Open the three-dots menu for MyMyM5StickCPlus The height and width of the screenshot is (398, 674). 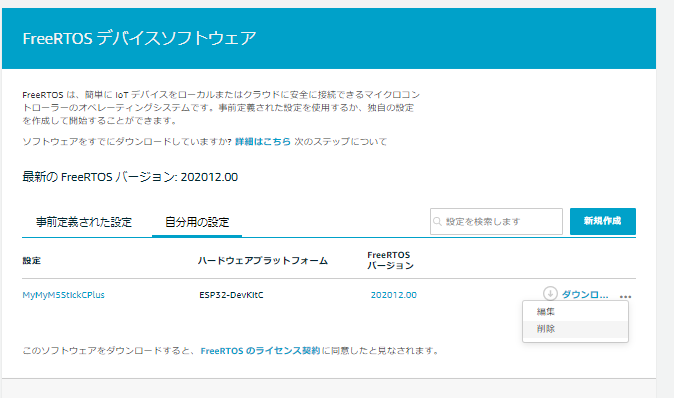625,296
